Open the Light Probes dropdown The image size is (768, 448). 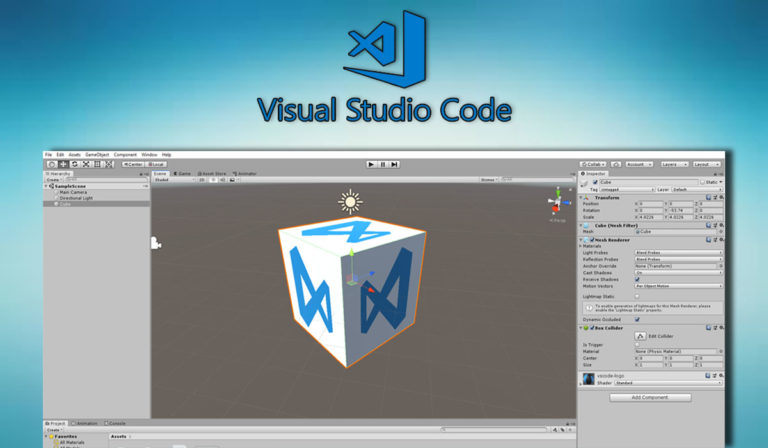tap(679, 253)
